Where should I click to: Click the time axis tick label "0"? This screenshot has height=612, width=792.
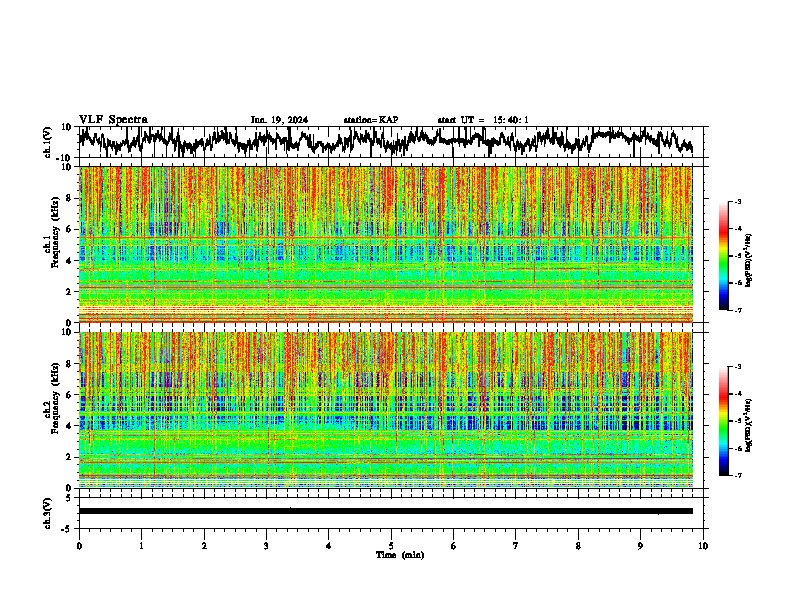pos(79,546)
